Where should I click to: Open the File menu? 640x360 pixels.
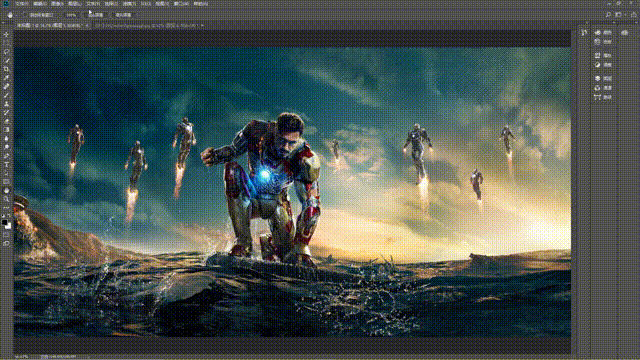22,4
